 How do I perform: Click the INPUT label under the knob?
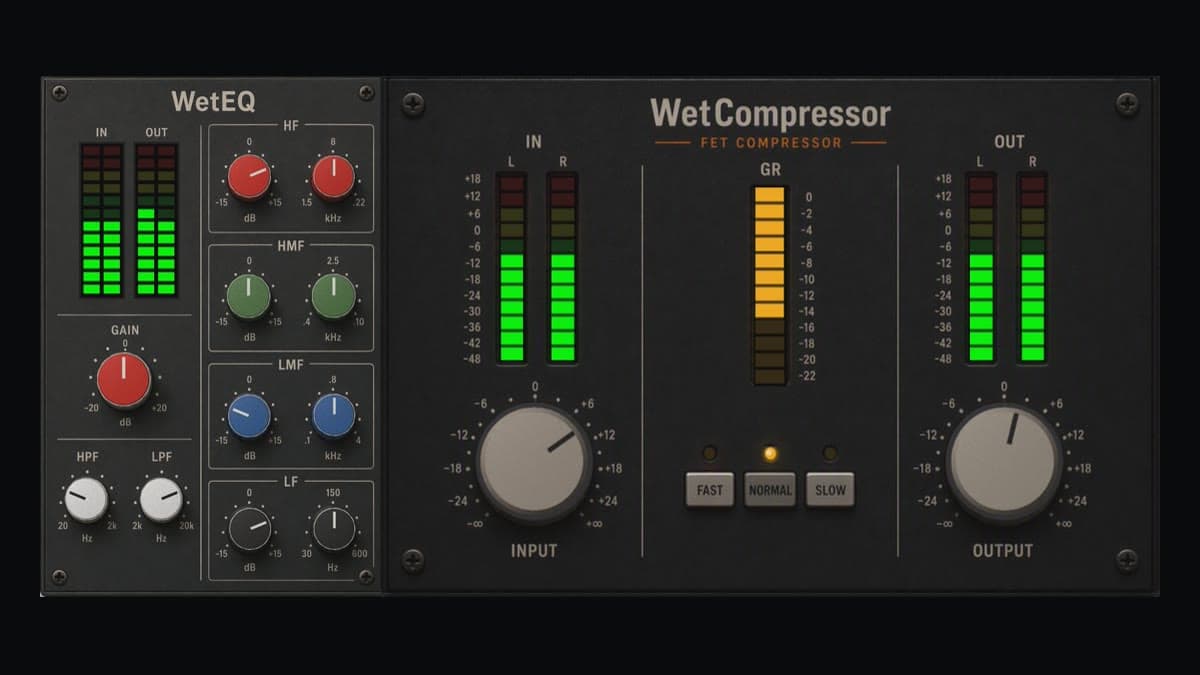click(x=534, y=550)
